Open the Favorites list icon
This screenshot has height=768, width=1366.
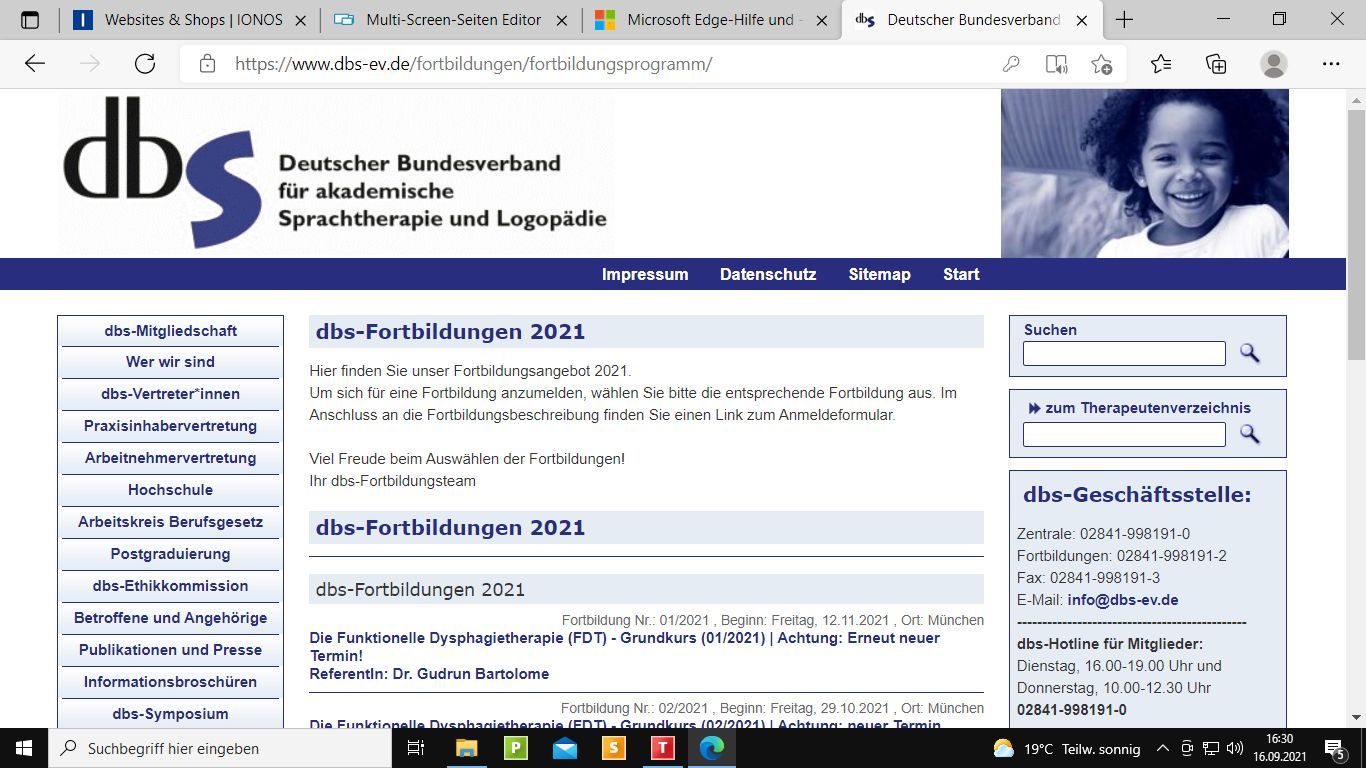pyautogui.click(x=1160, y=64)
